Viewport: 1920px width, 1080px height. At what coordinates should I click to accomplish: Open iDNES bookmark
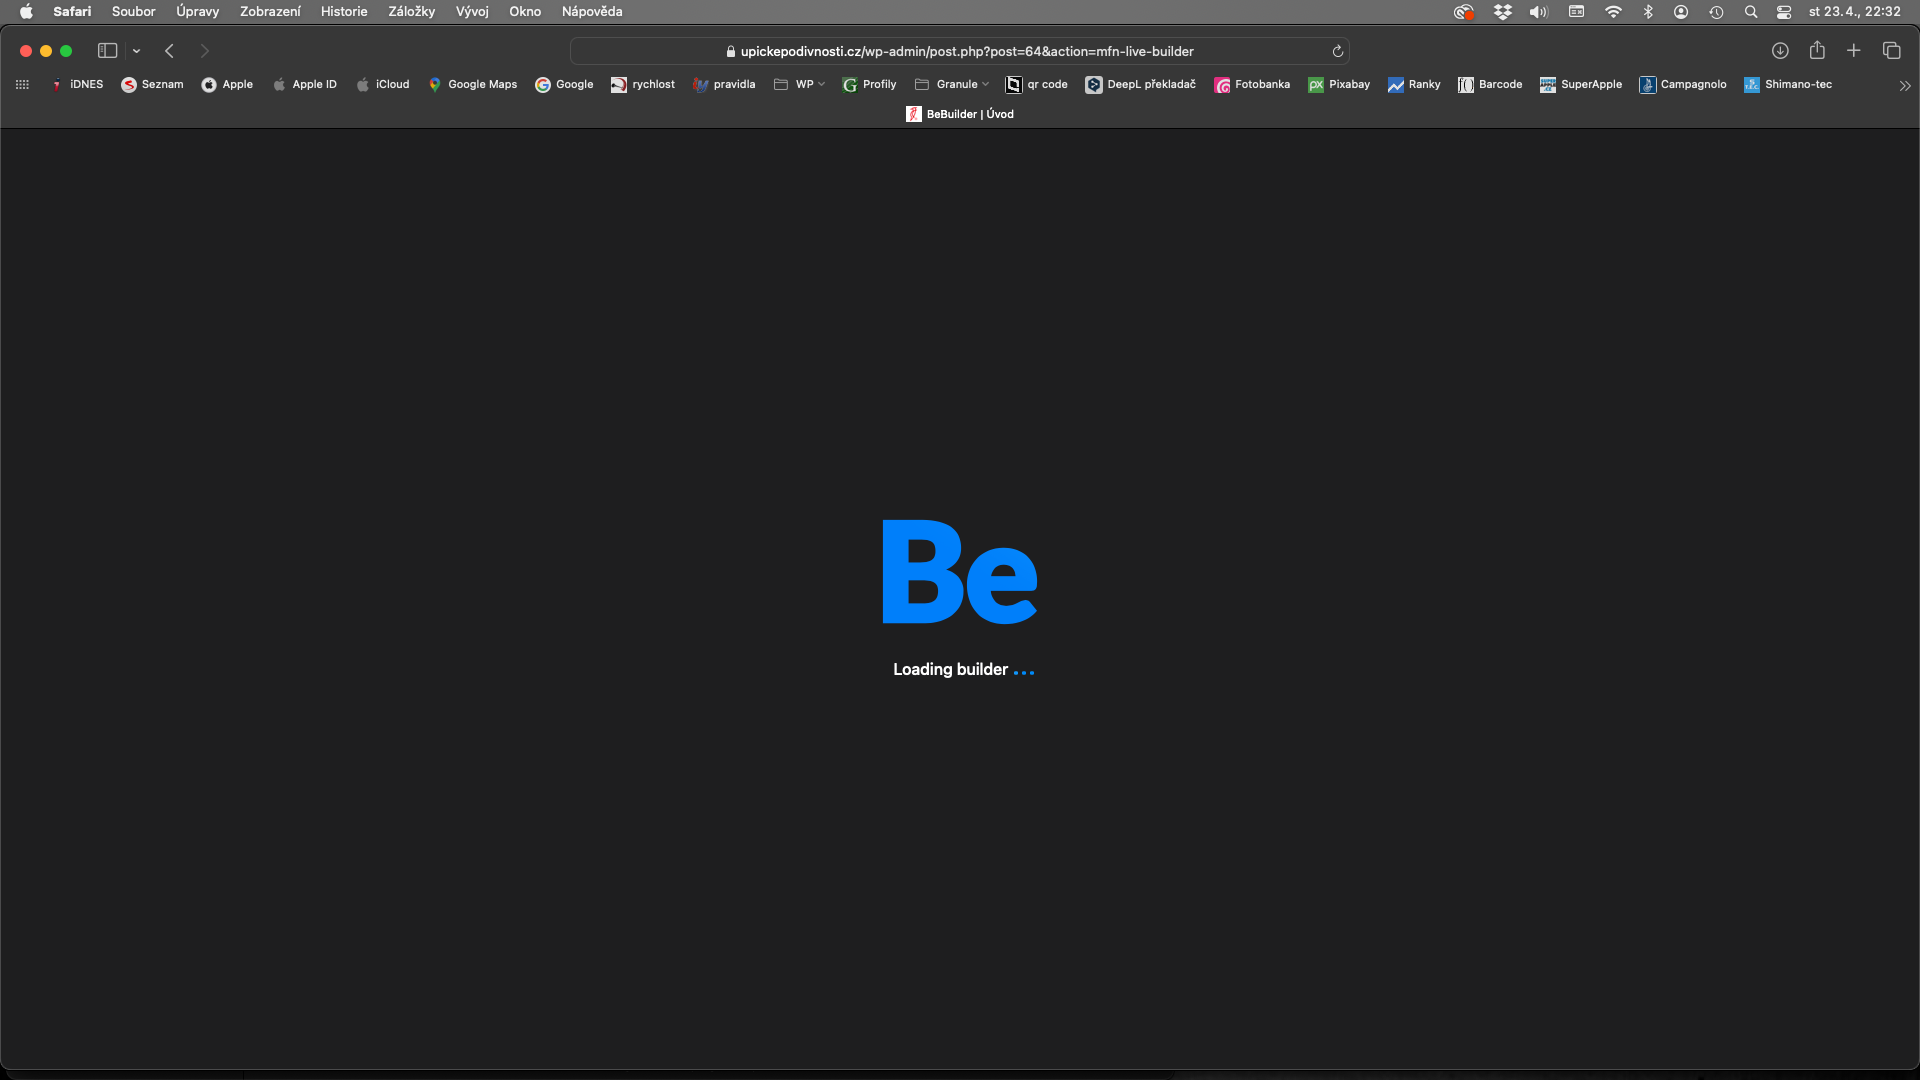coord(77,85)
